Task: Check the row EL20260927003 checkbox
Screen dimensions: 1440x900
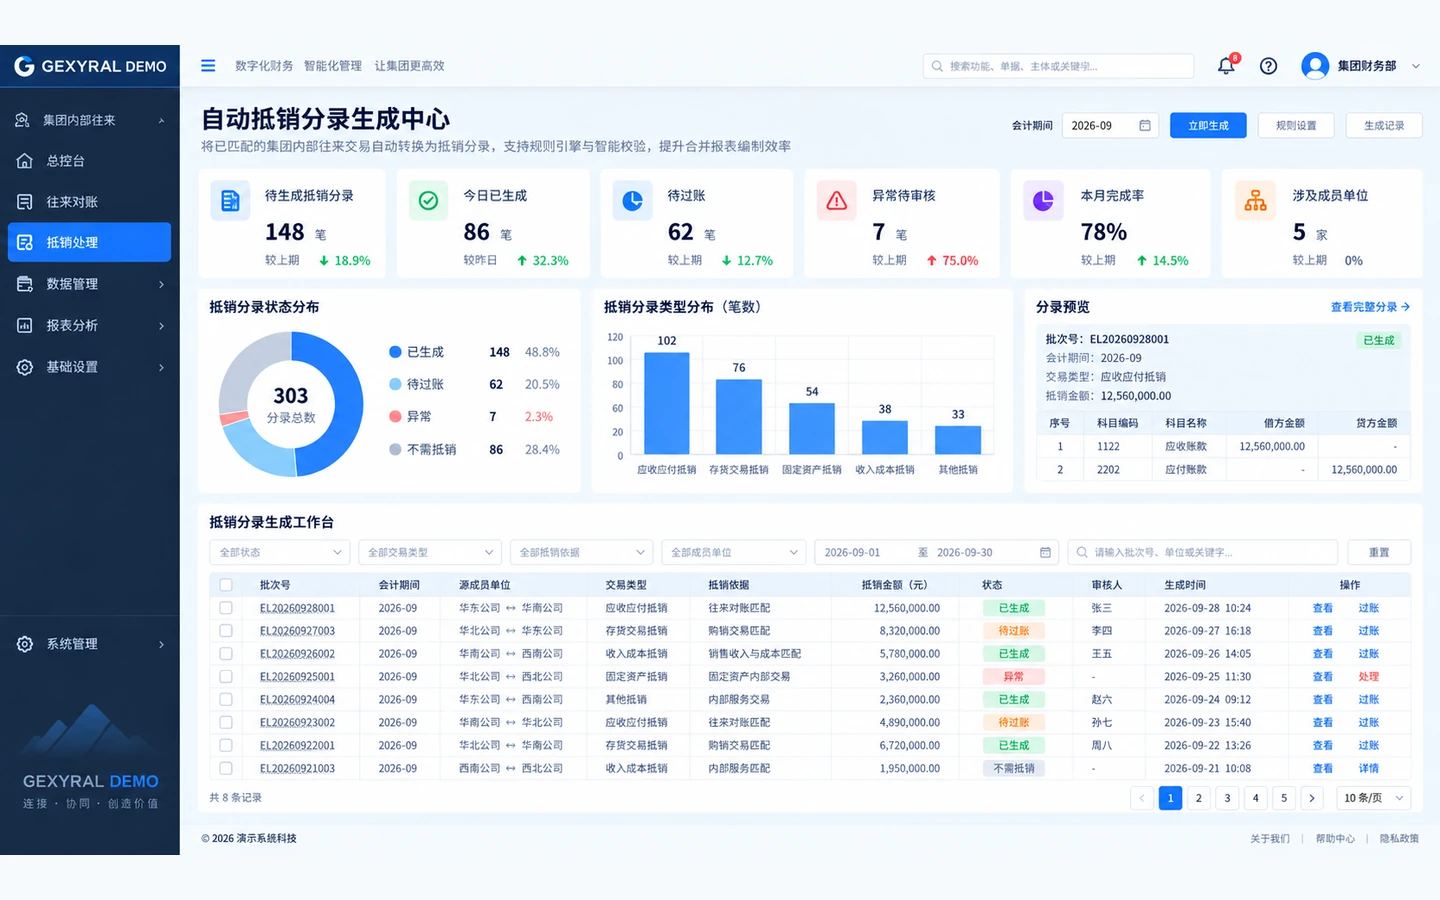Action: (226, 631)
